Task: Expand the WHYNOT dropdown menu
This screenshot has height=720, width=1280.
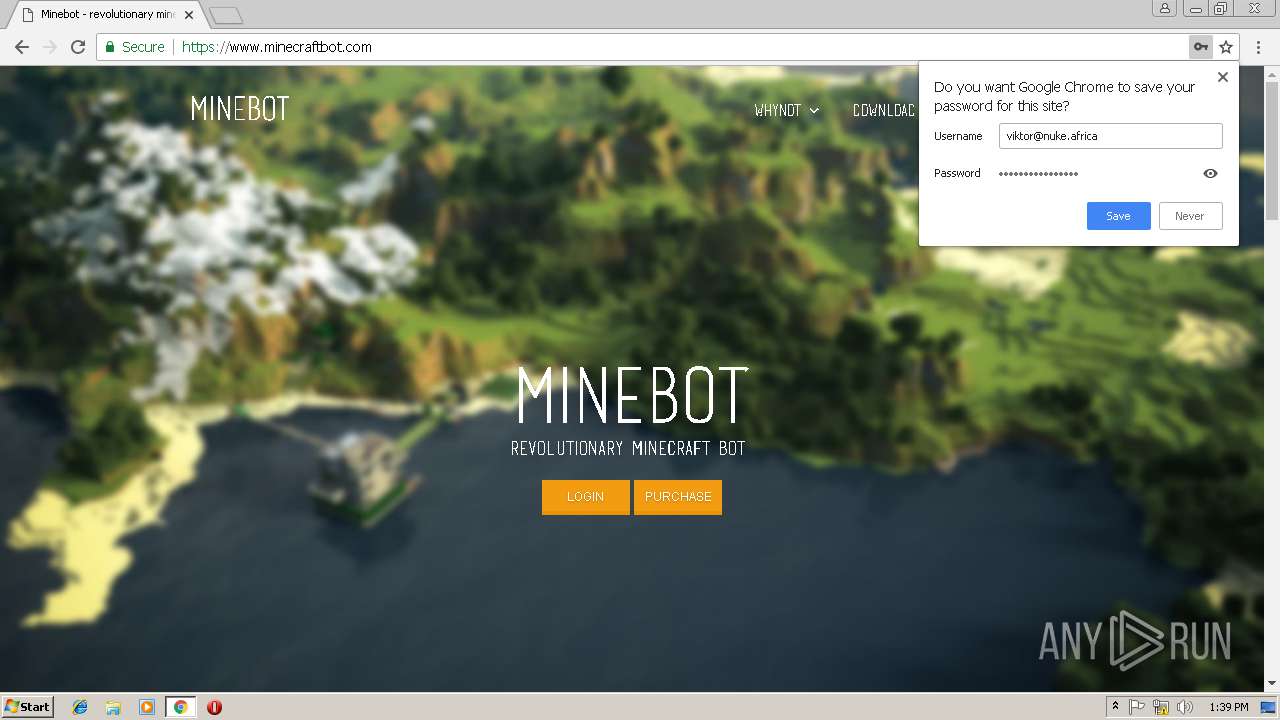Action: pyautogui.click(x=787, y=110)
